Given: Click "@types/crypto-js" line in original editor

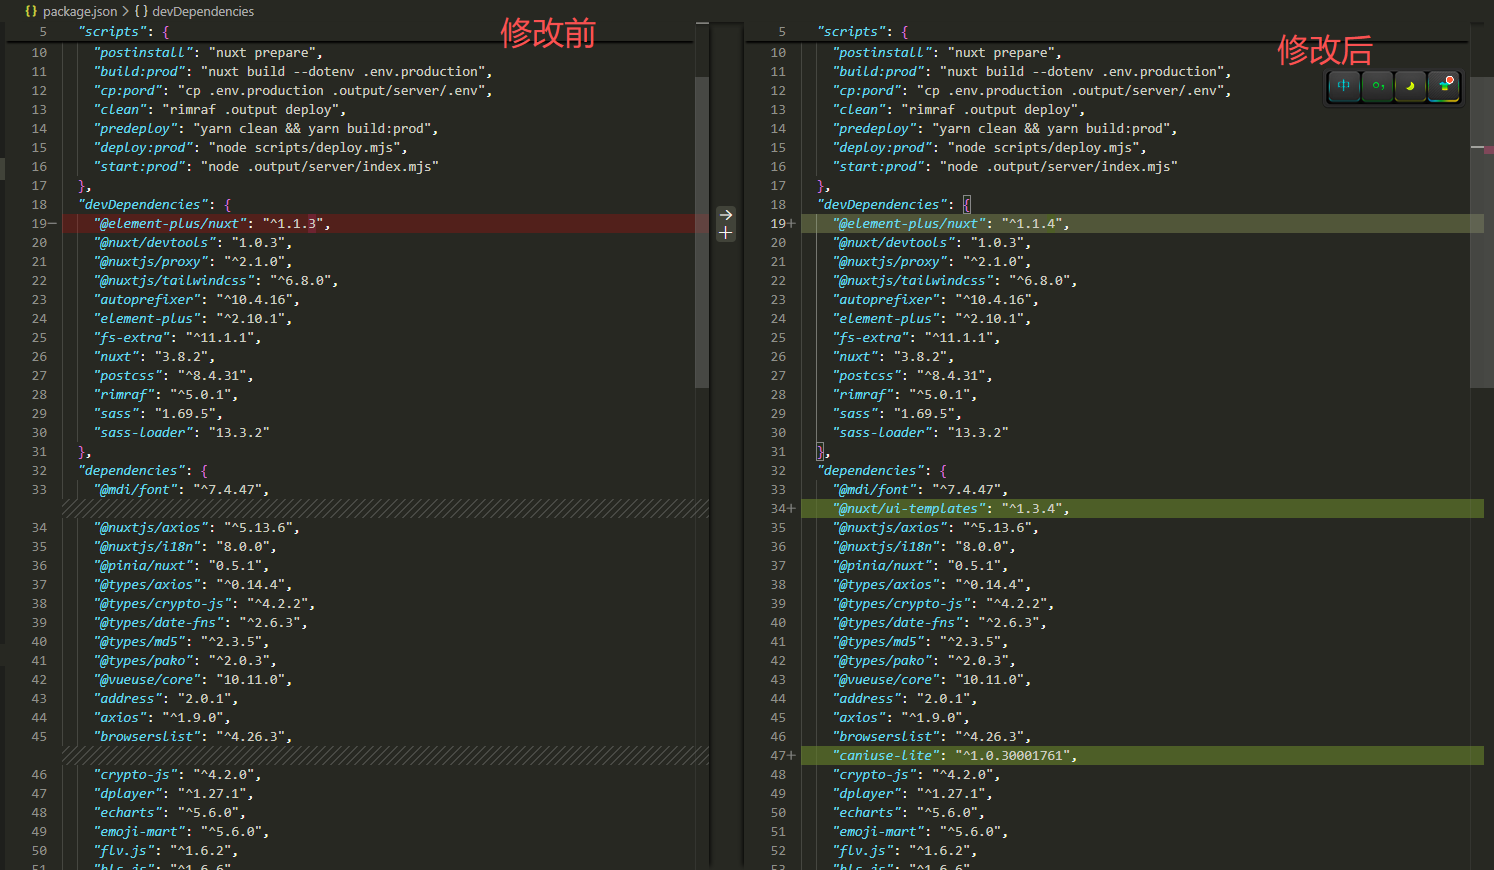Looking at the screenshot, I should coord(204,604).
